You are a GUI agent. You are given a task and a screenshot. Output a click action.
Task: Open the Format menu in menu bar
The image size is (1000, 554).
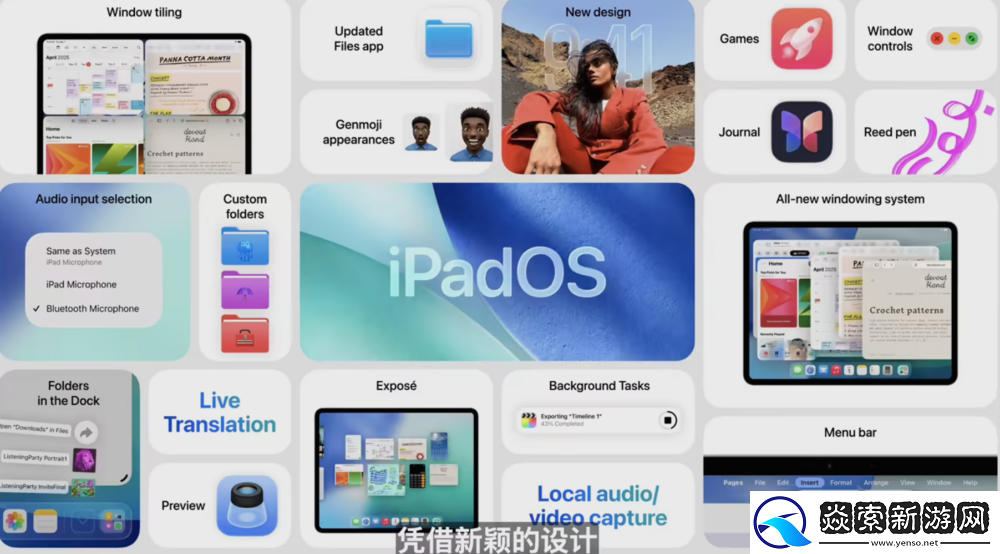tap(841, 483)
